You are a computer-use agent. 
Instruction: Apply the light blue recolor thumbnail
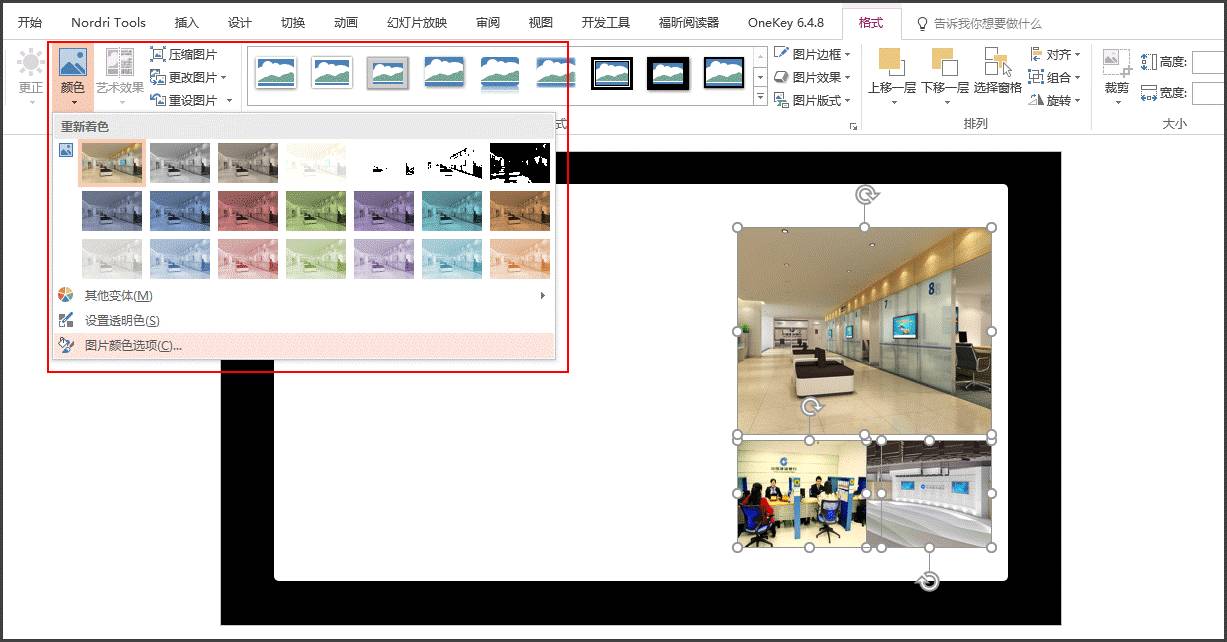tap(181, 258)
